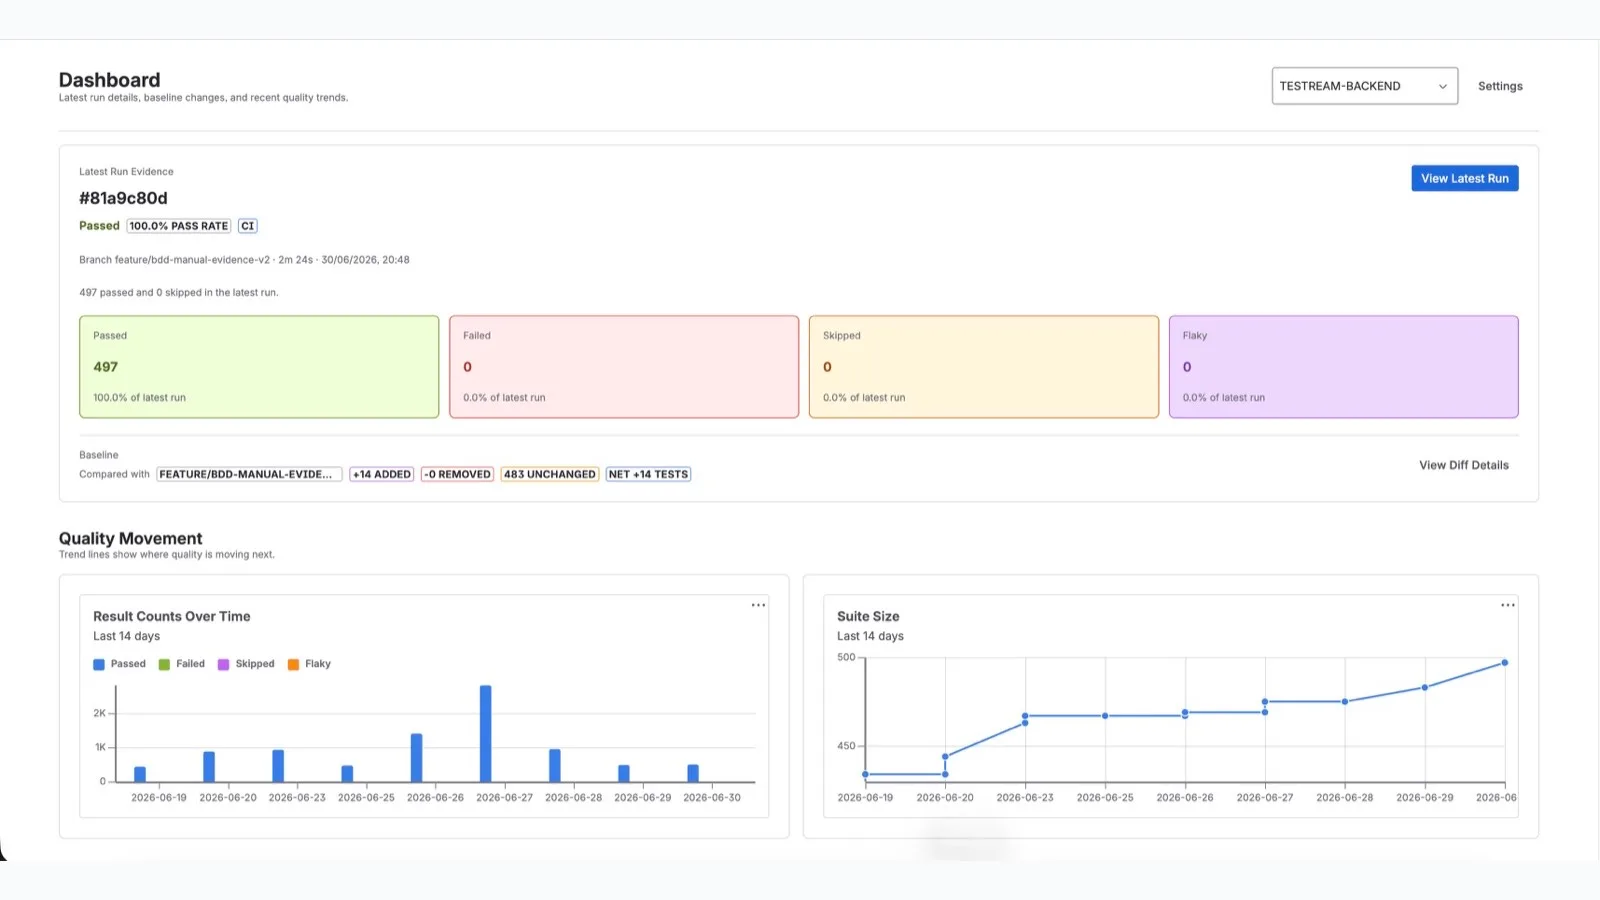Image resolution: width=1600 pixels, height=900 pixels.
Task: Open Suite Size chart options menu
Action: [1507, 605]
